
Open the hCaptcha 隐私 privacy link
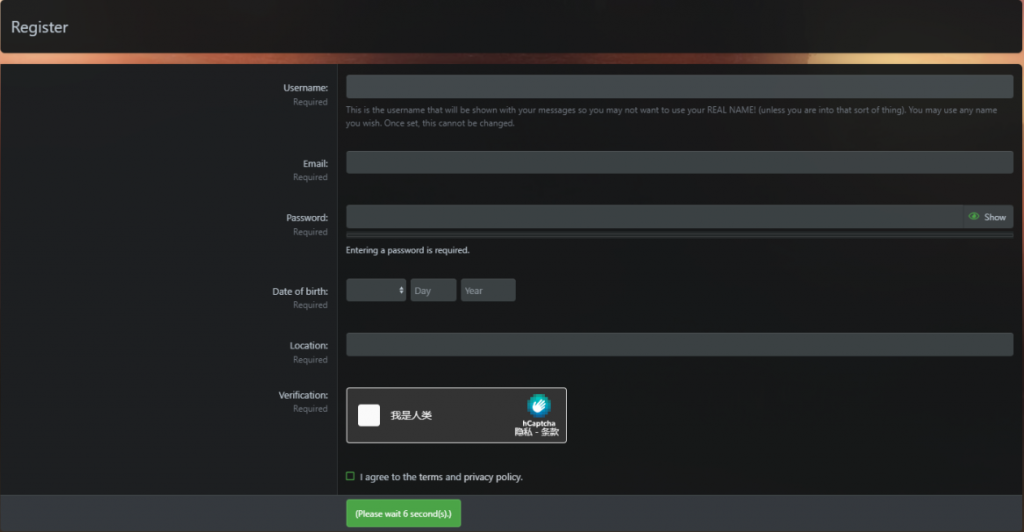[523, 432]
